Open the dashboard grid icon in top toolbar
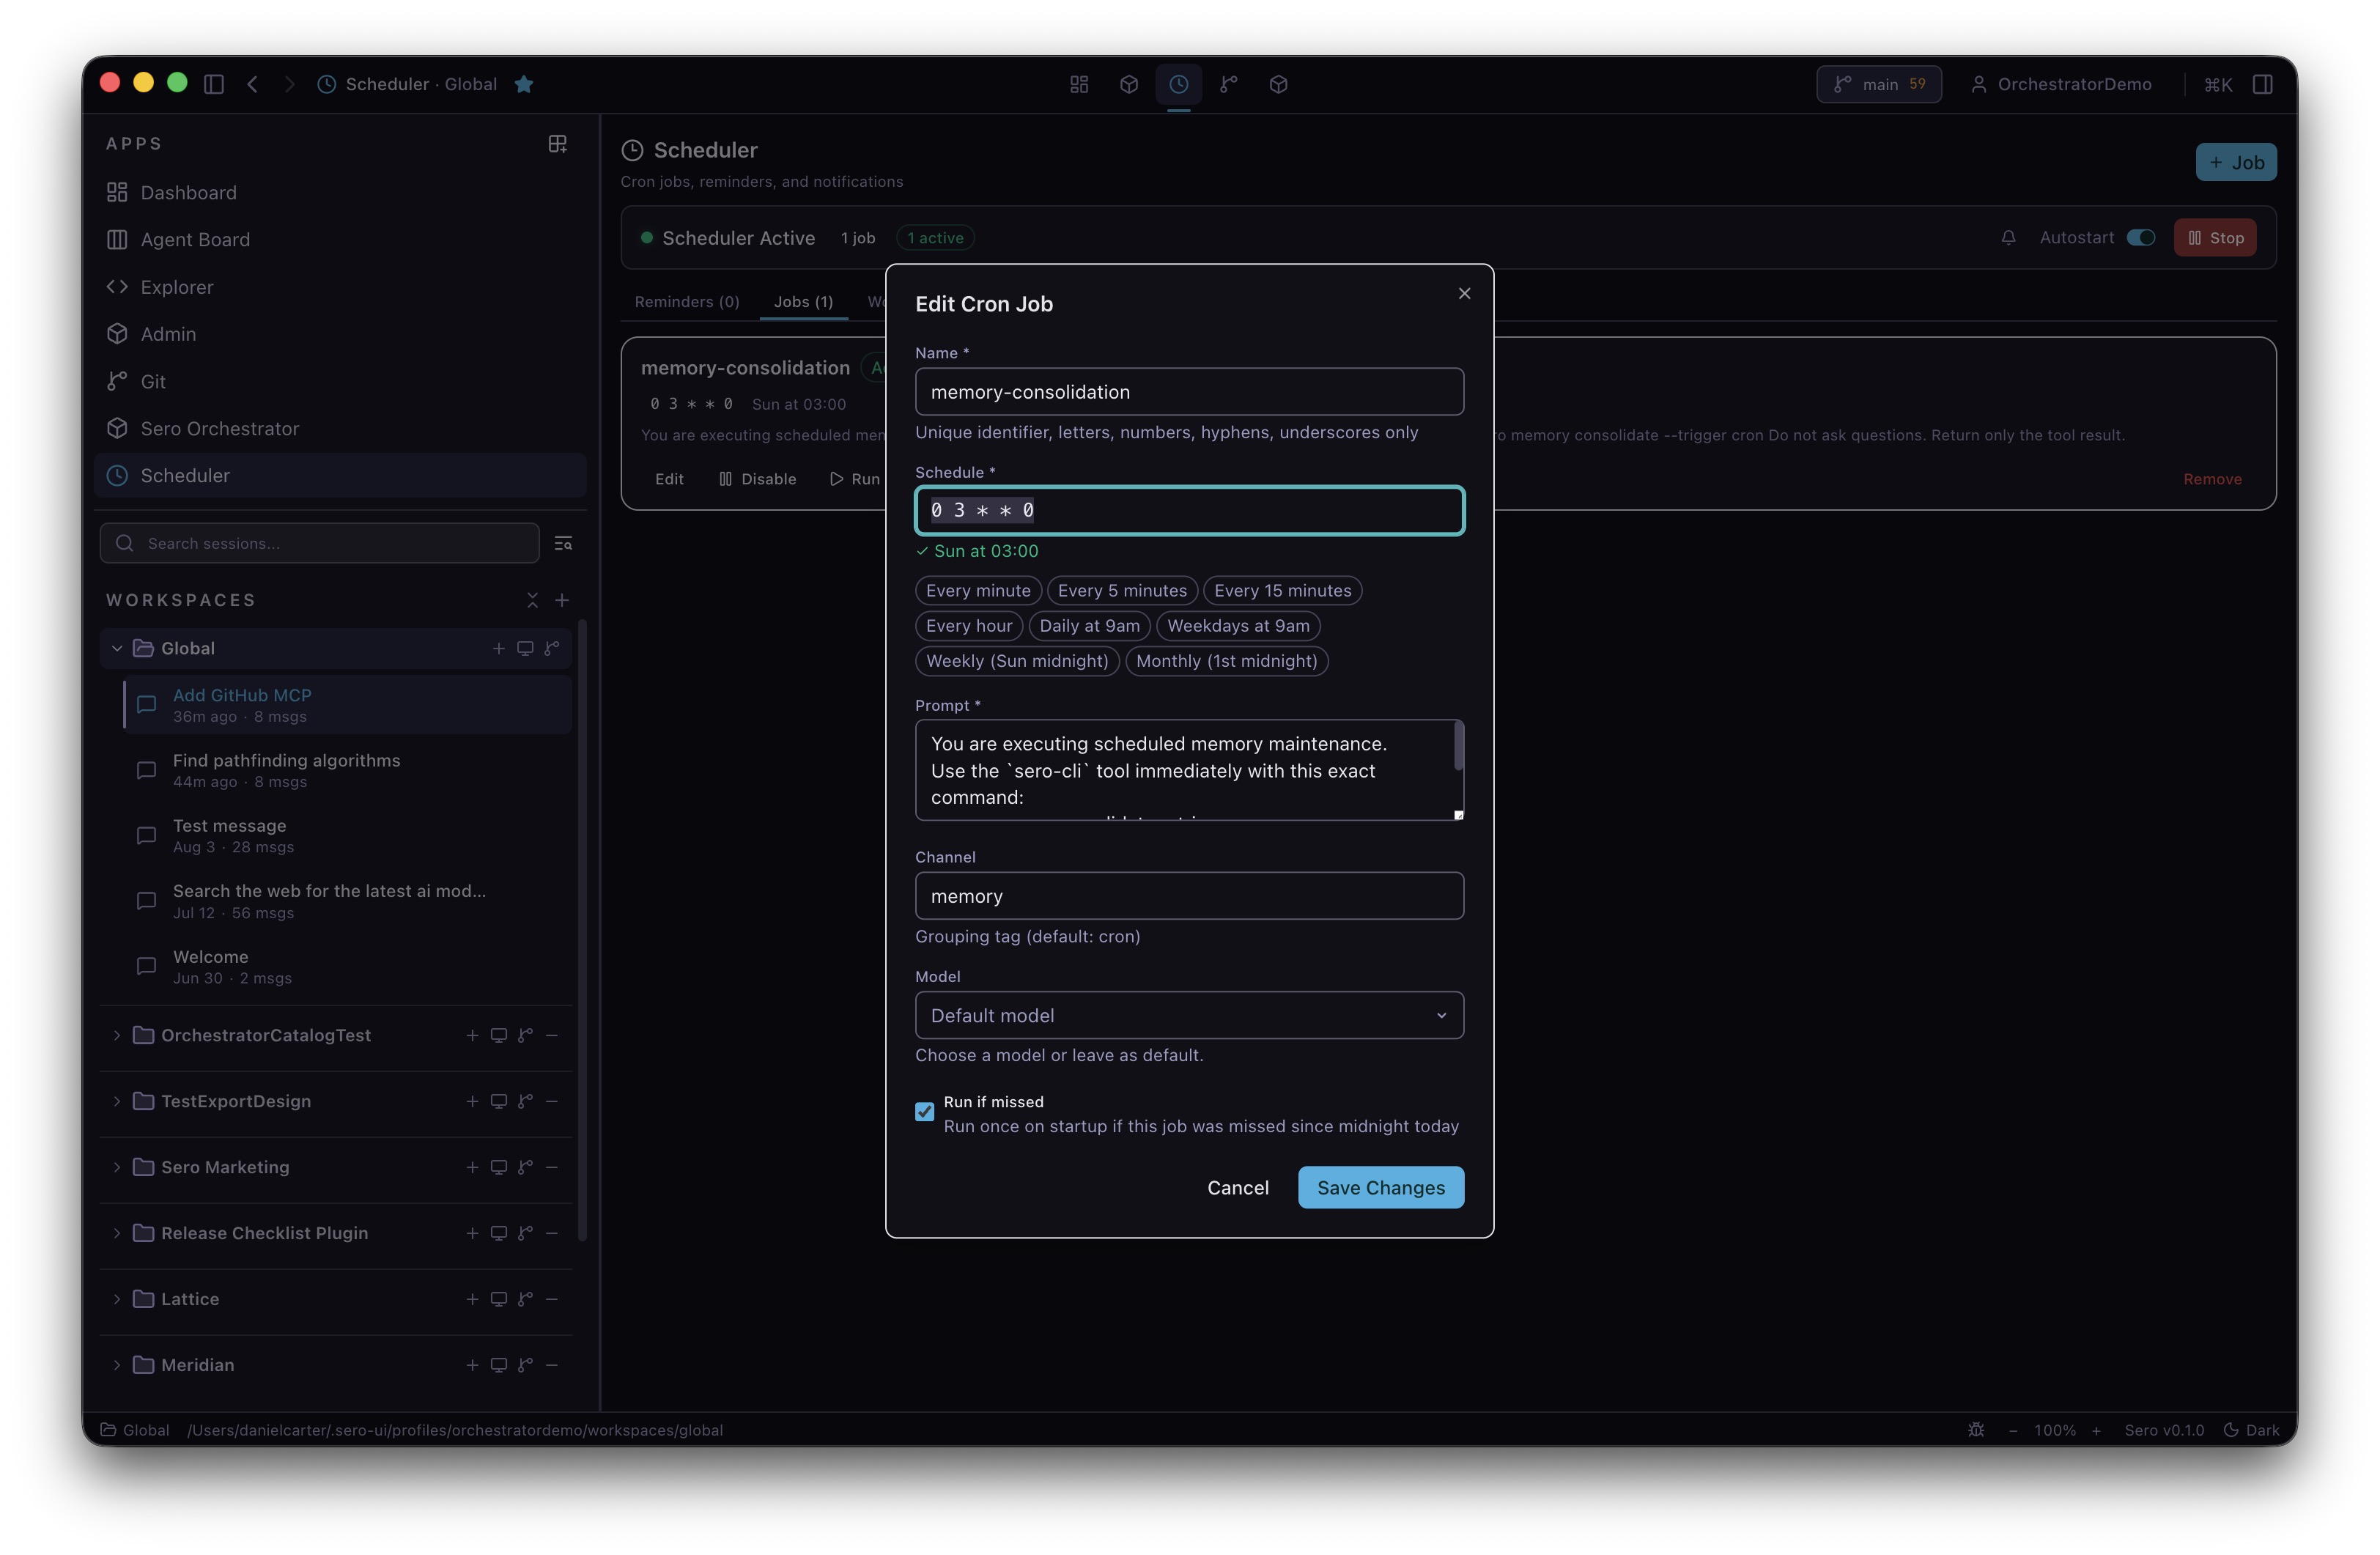The image size is (2380, 1555). 1079,84
